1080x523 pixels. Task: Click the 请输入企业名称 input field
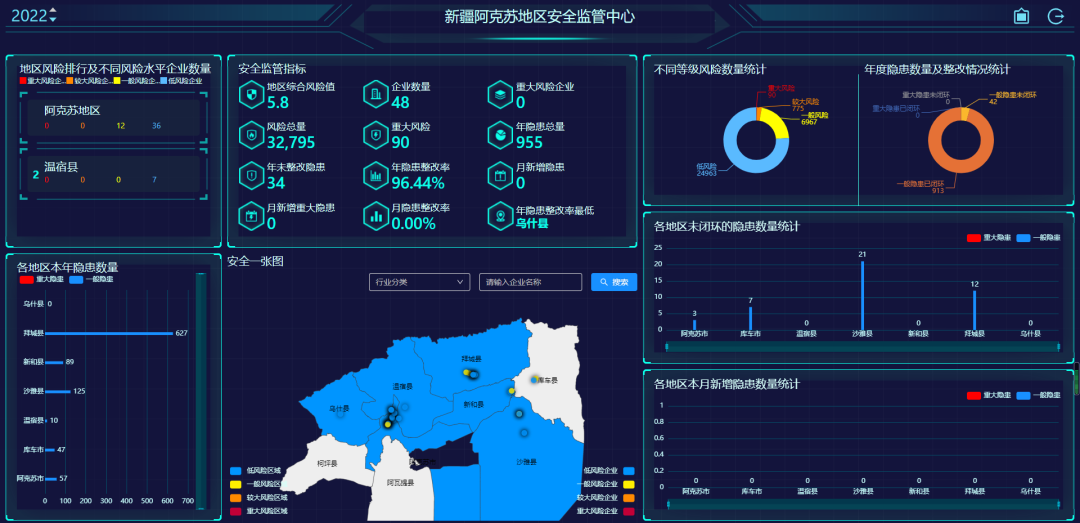coord(530,283)
